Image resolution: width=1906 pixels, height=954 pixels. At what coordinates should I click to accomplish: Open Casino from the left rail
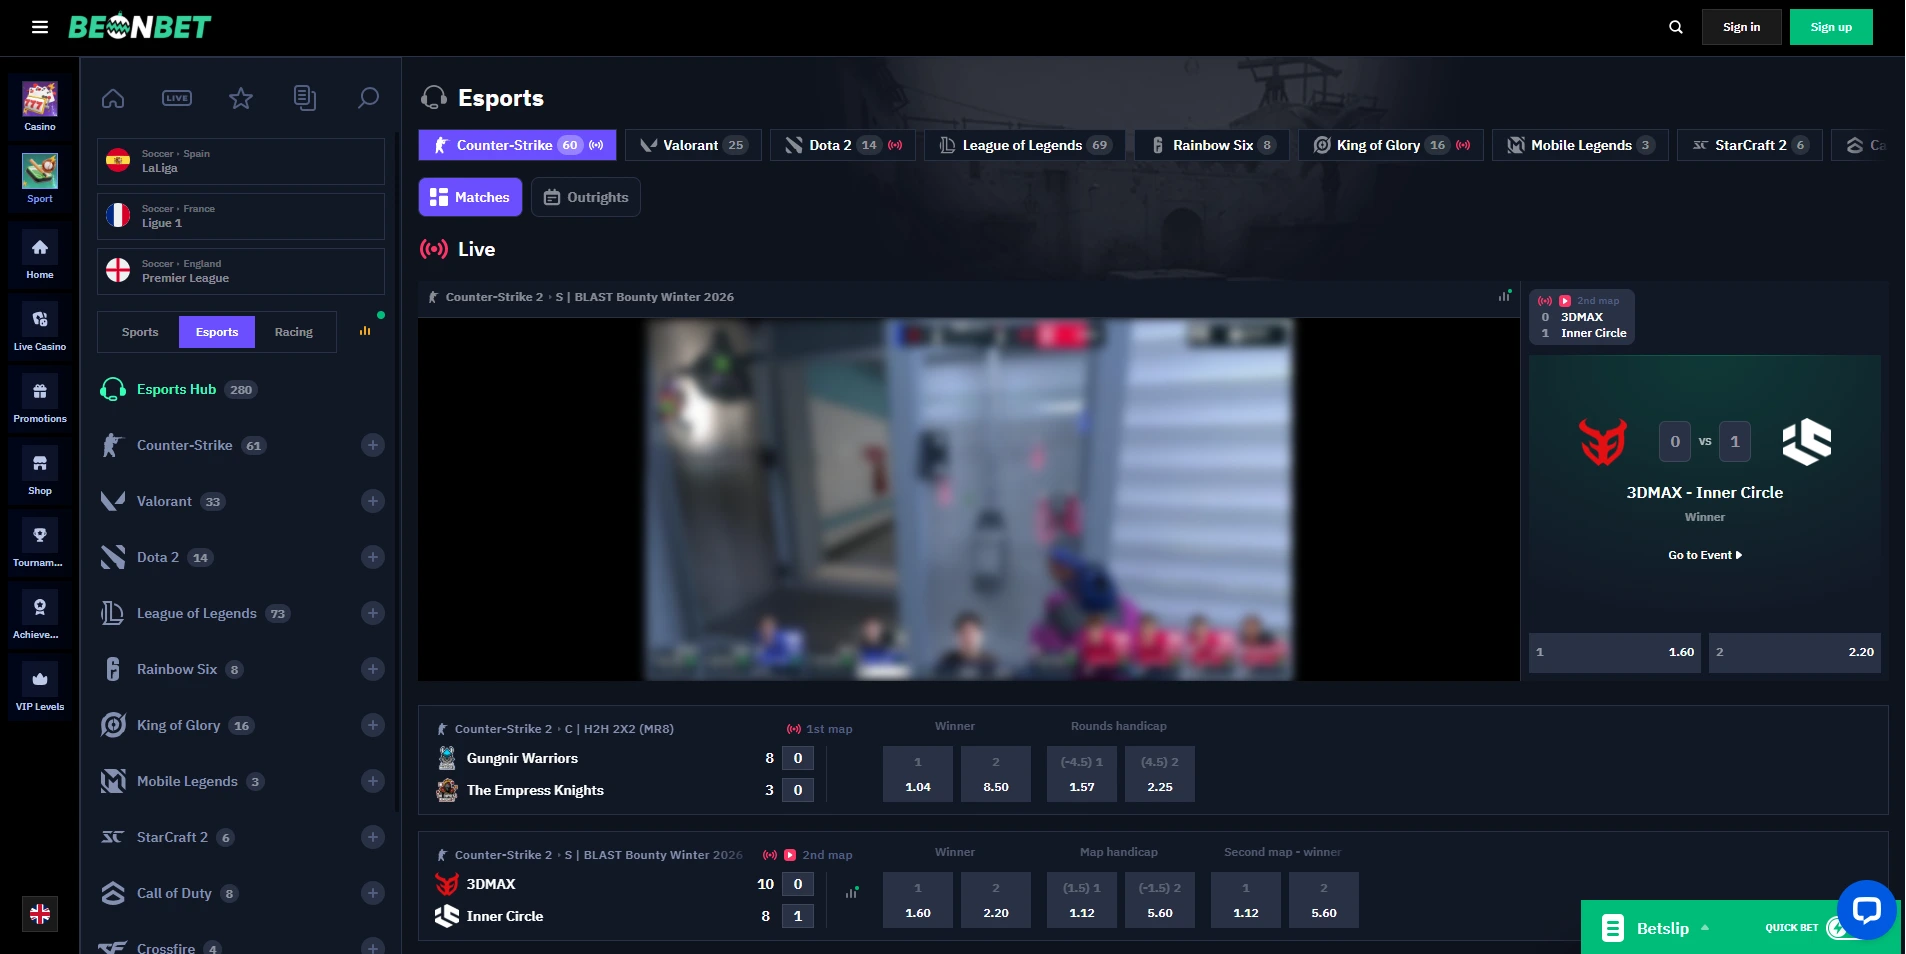[40, 106]
